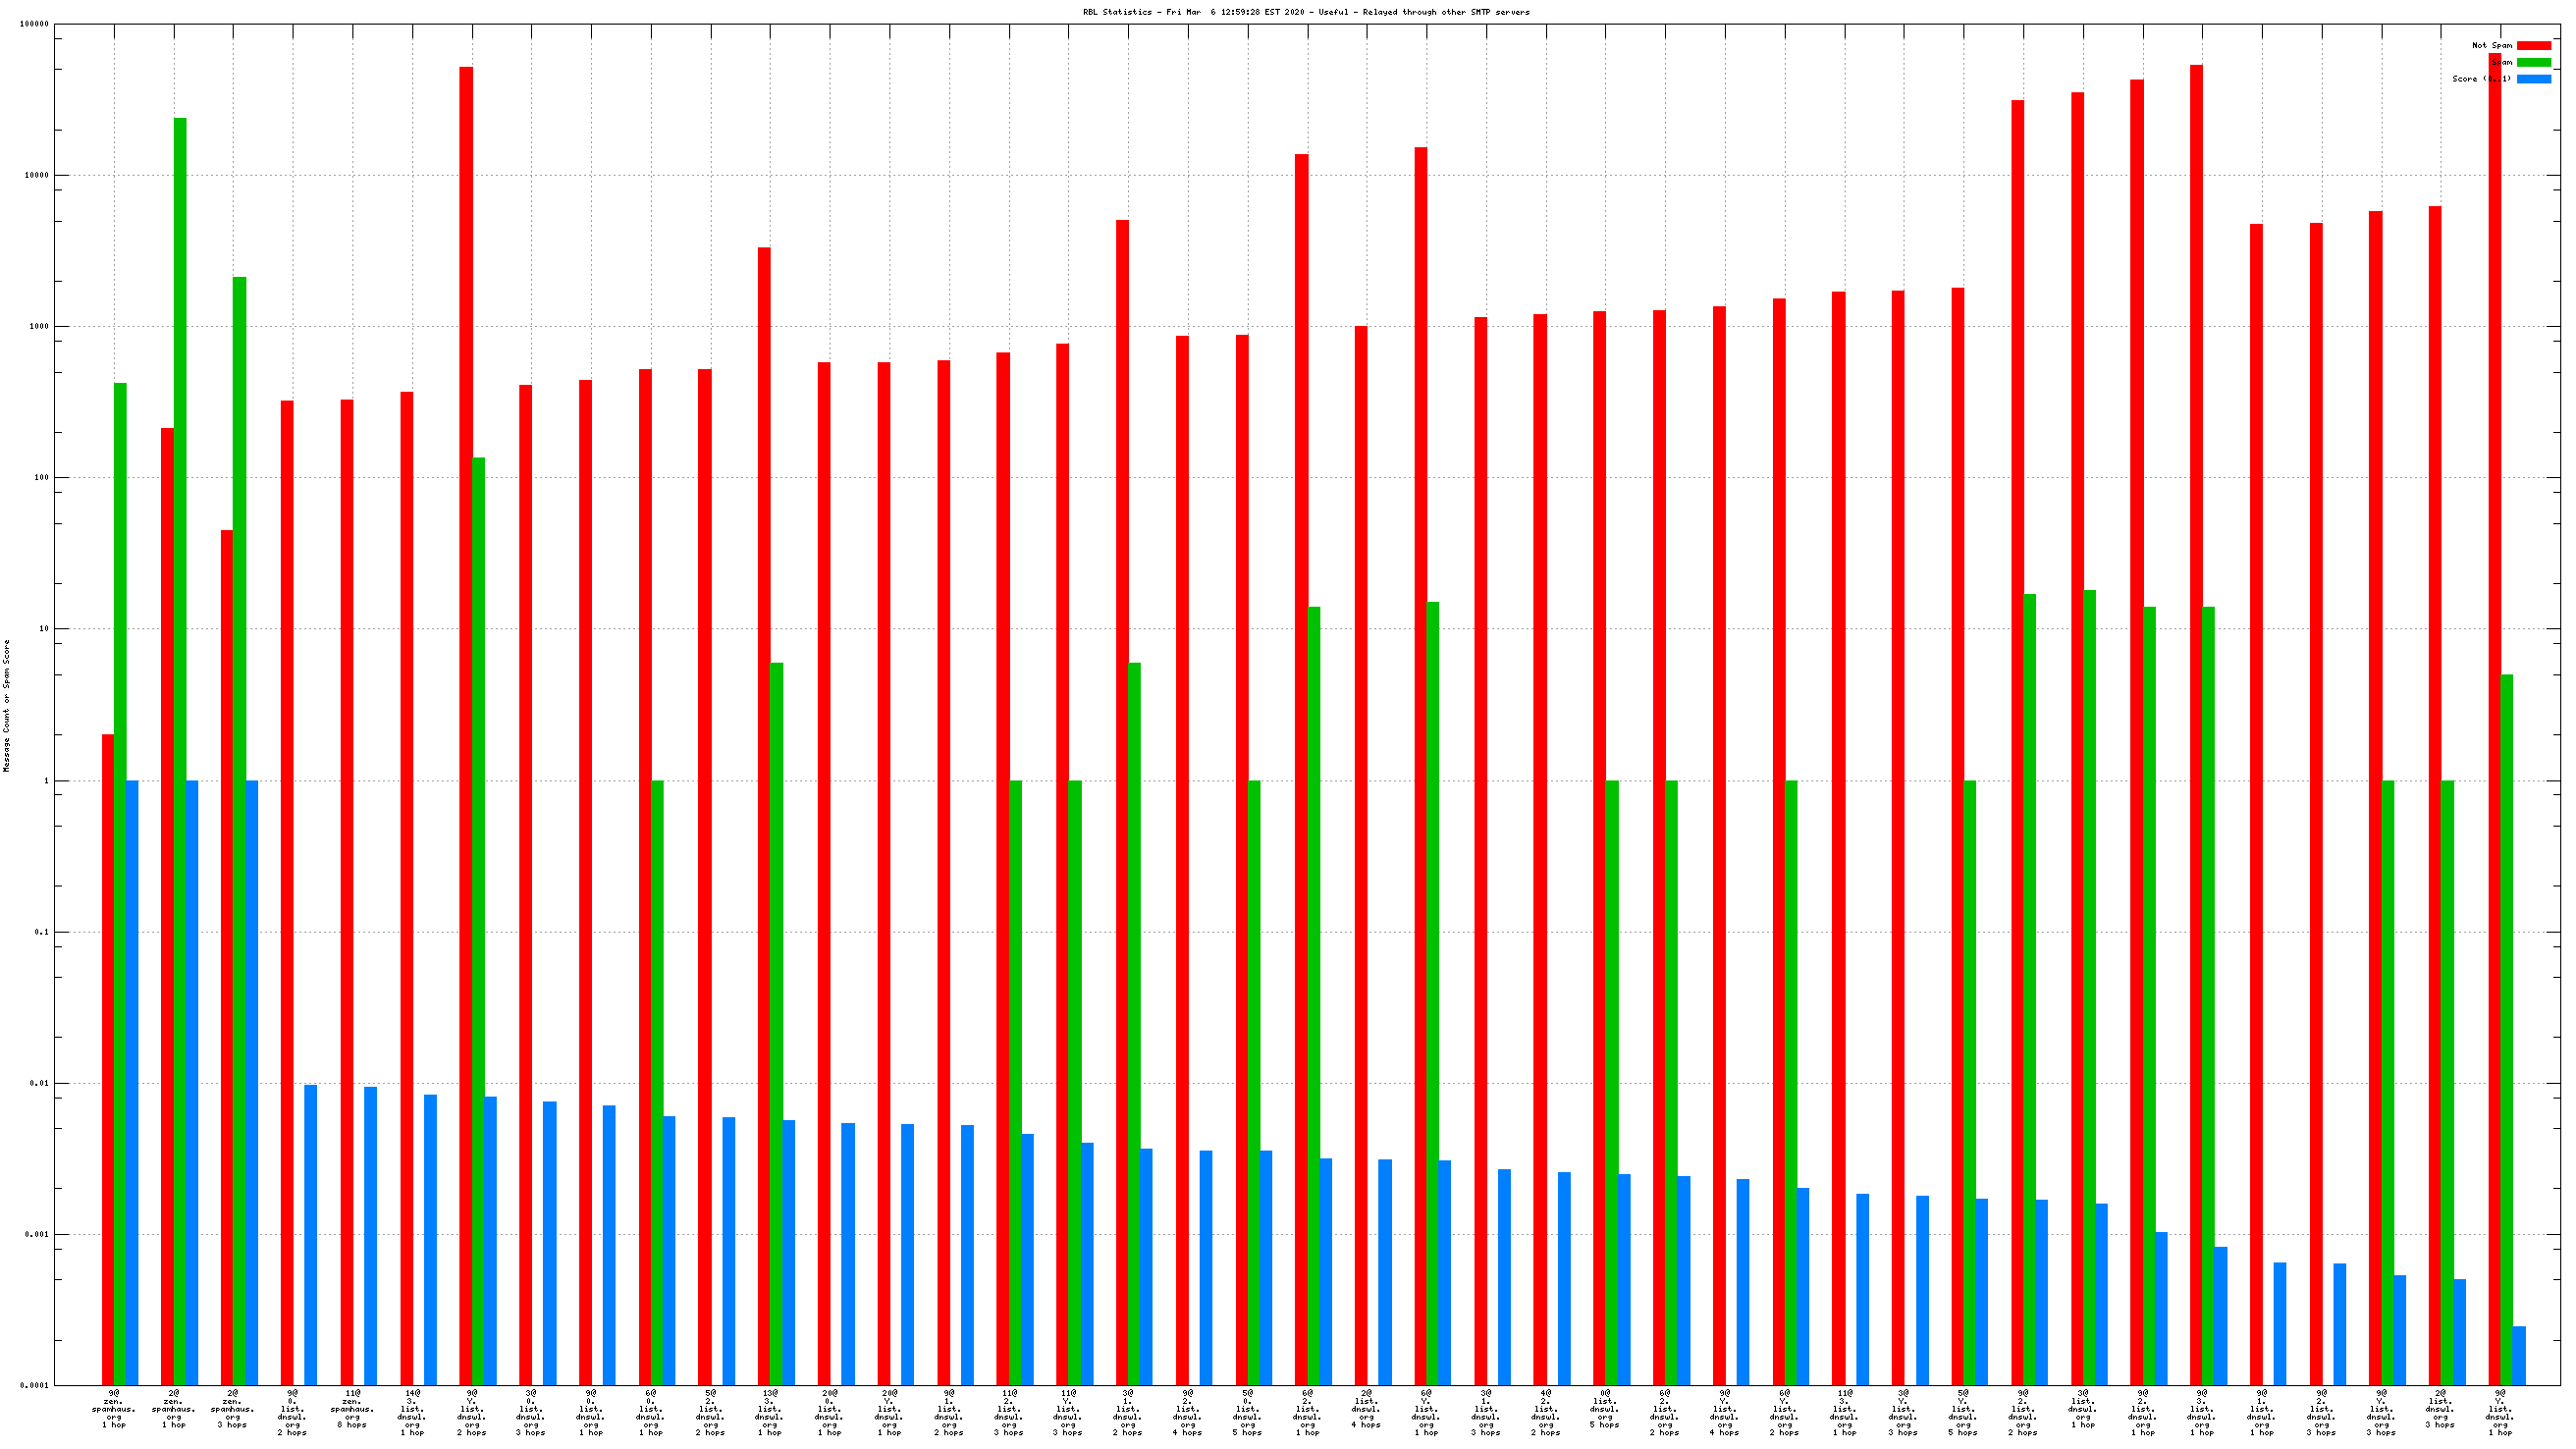
Task: Click the 'Message Count or Spam Score' axis title
Action: pyautogui.click(x=7, y=705)
